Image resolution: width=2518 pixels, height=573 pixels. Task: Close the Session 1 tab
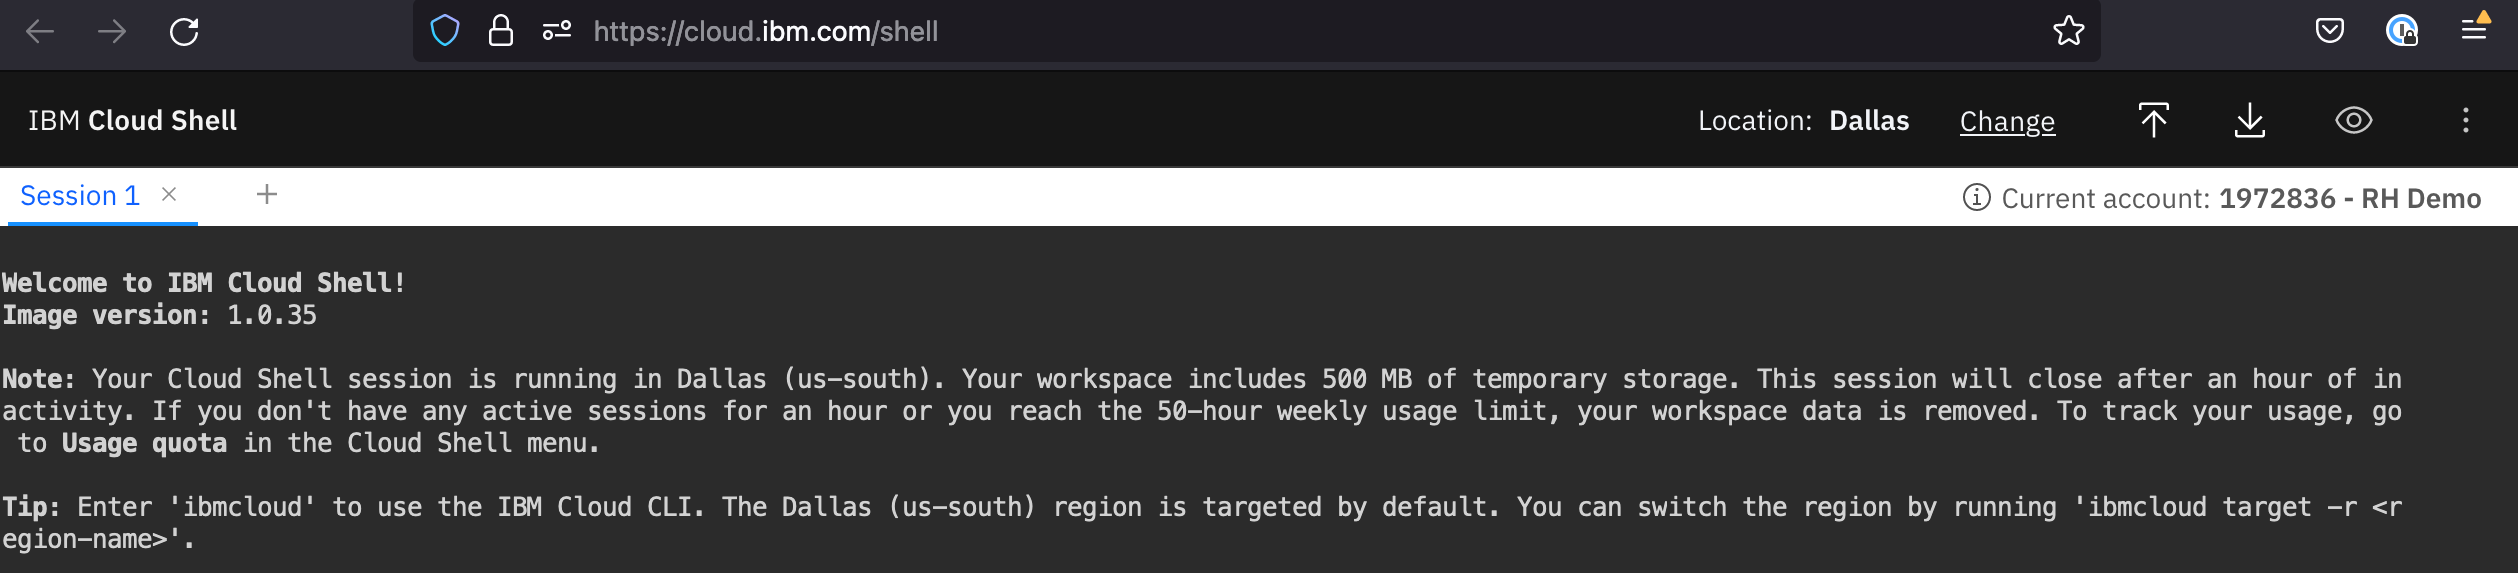pos(169,194)
